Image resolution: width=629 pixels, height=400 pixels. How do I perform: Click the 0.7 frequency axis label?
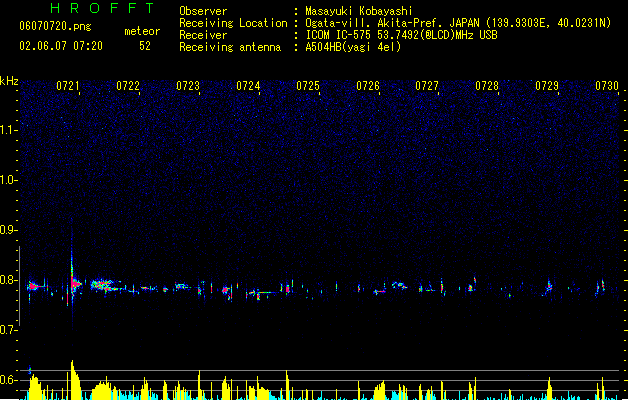coord(7,330)
